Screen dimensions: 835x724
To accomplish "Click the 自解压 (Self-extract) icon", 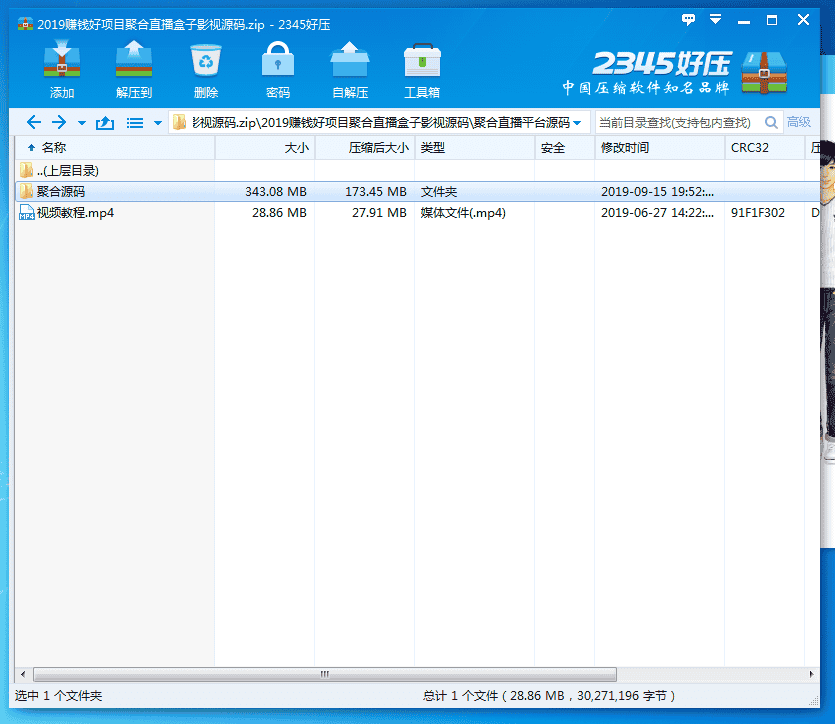I will click(x=350, y=69).
